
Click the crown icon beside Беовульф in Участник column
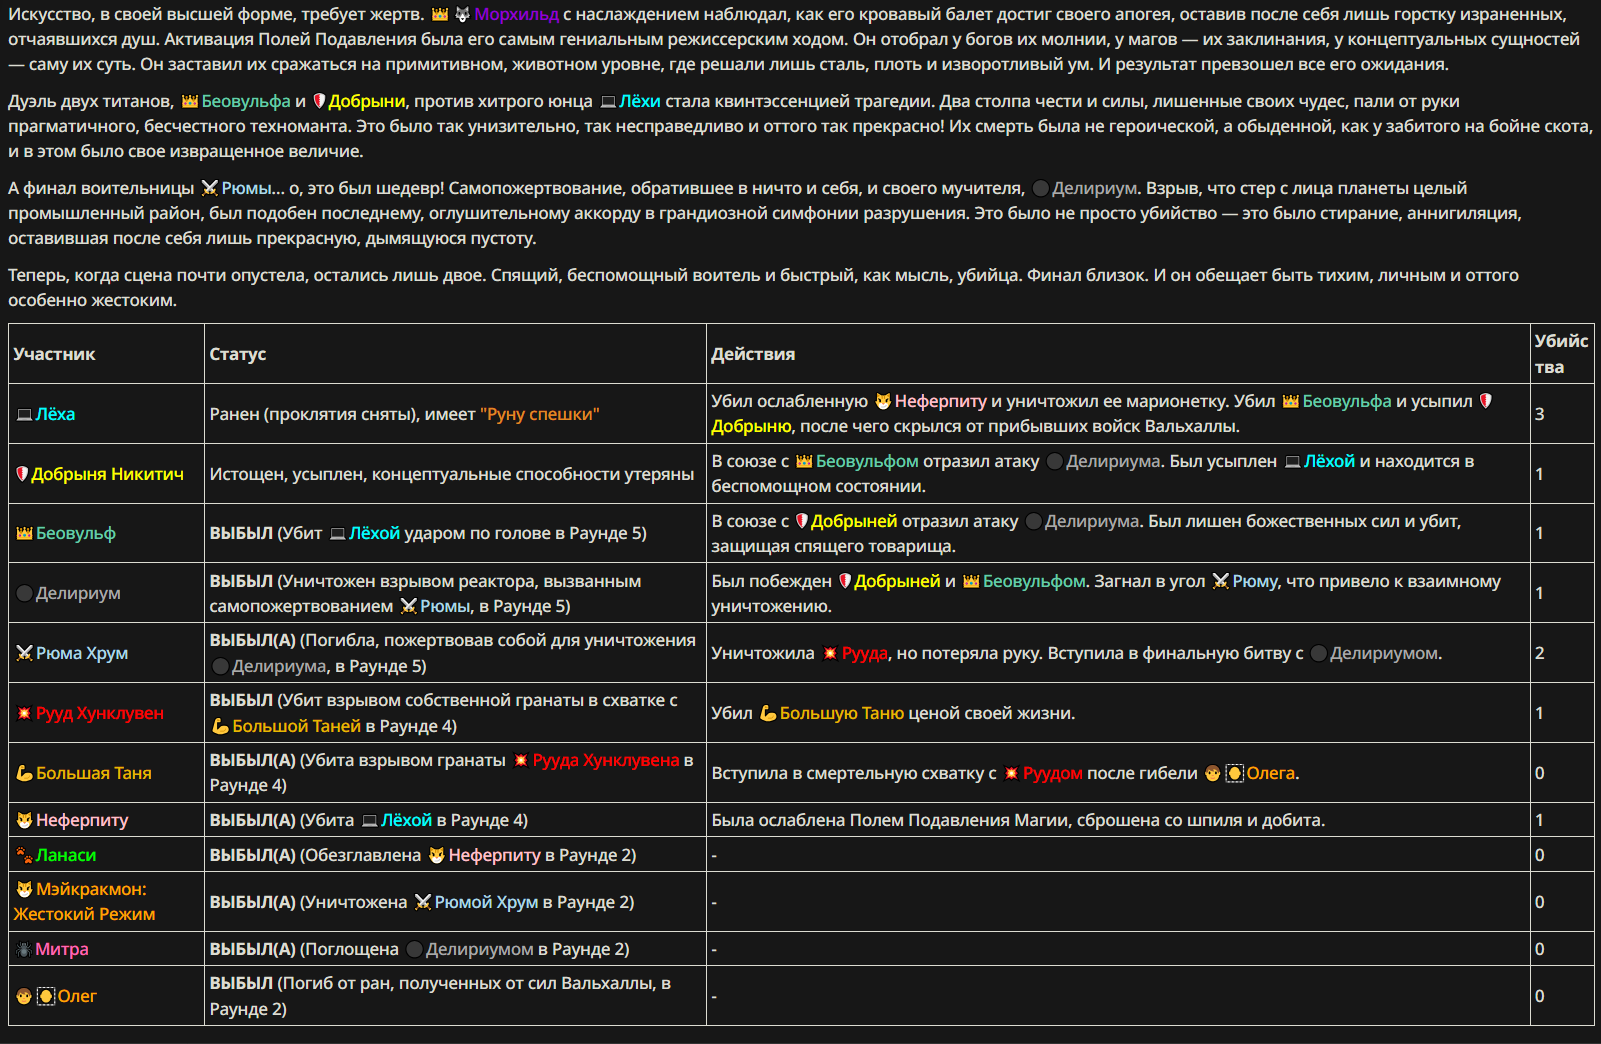[24, 533]
